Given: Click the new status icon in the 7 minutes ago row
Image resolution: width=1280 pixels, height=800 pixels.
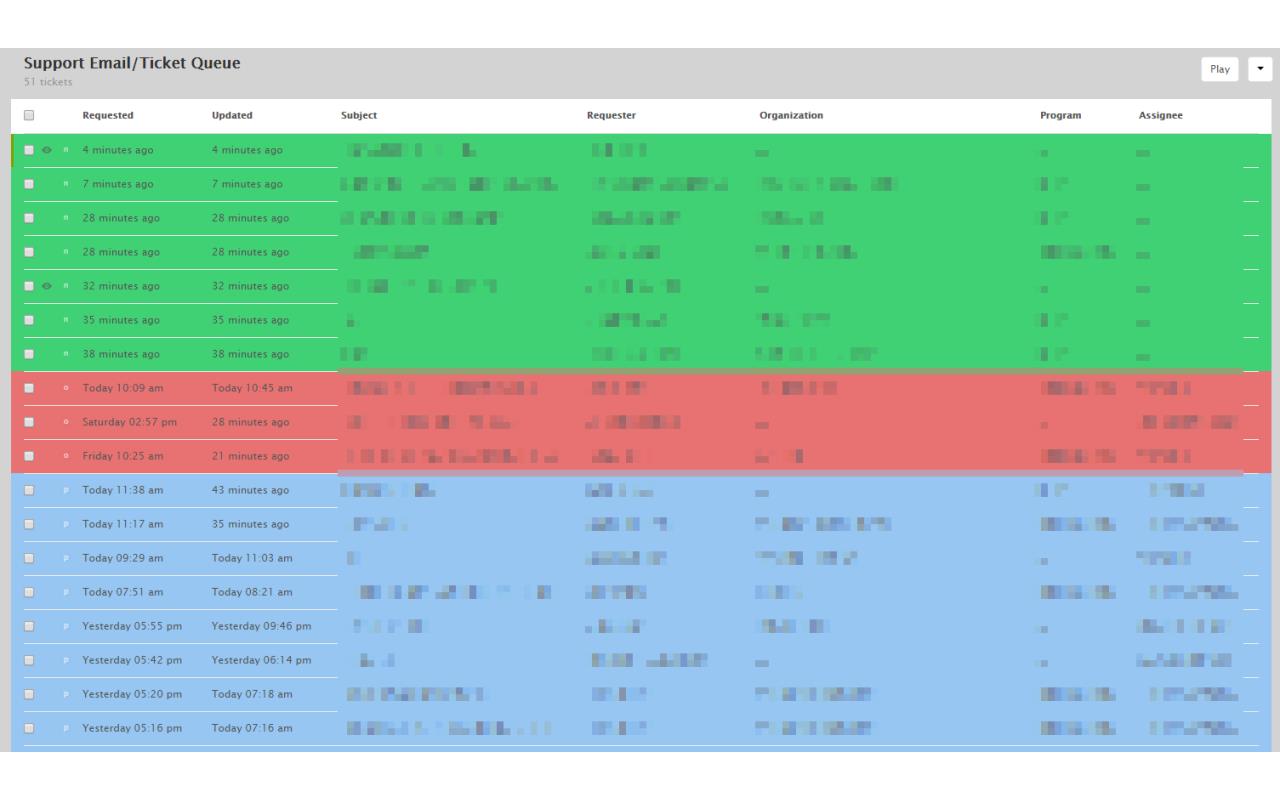Looking at the screenshot, I should point(66,184).
